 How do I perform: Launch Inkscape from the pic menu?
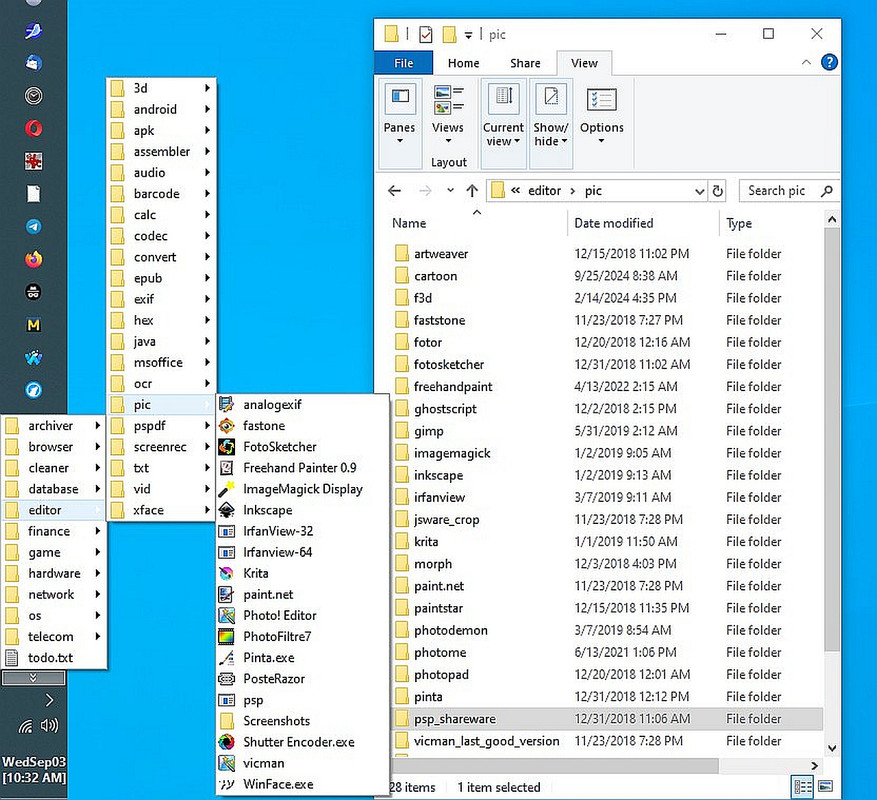(303, 510)
